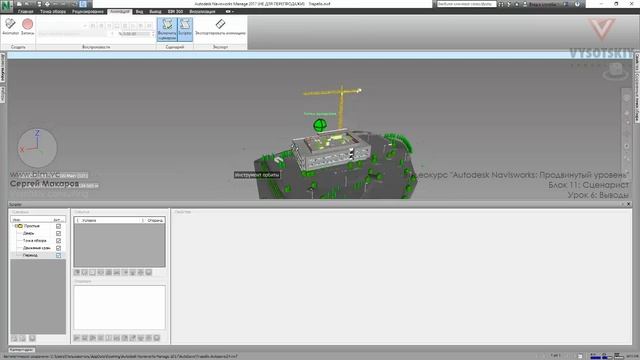The width and height of the screenshot is (640, 360).
Task: Click the On Animation event icon
Action: [x=125, y=272]
